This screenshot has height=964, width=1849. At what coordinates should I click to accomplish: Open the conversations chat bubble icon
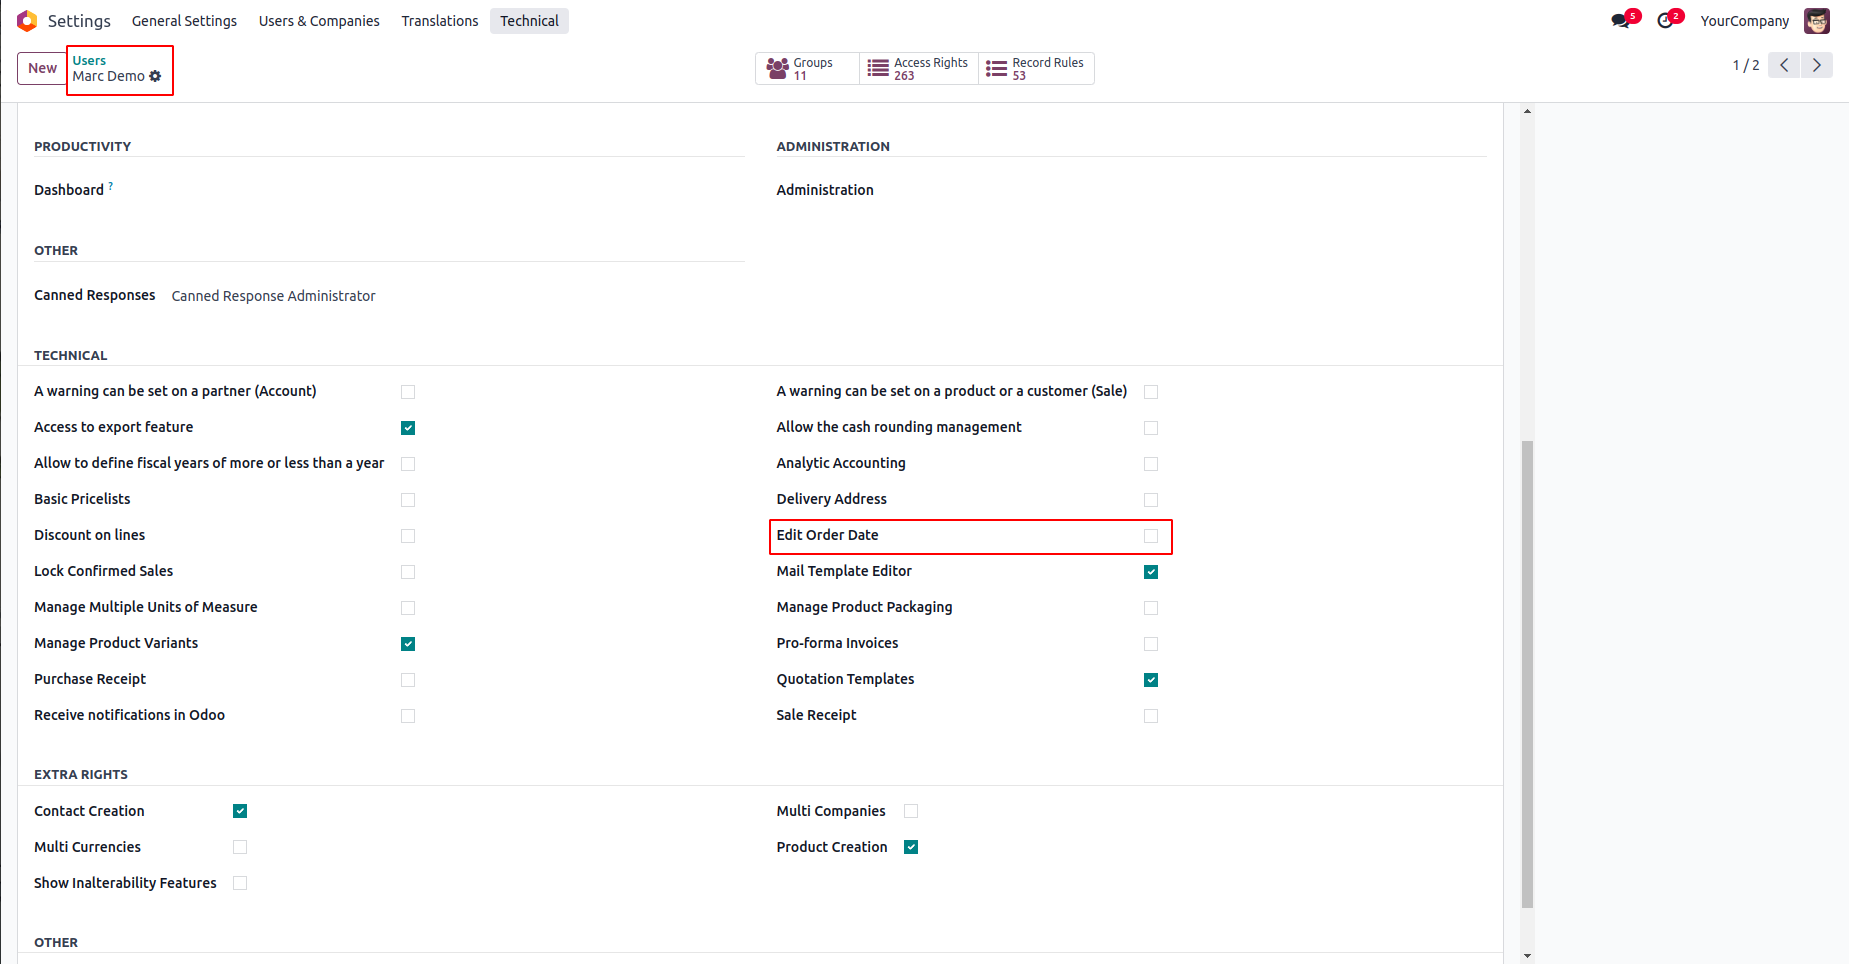pos(1621,21)
